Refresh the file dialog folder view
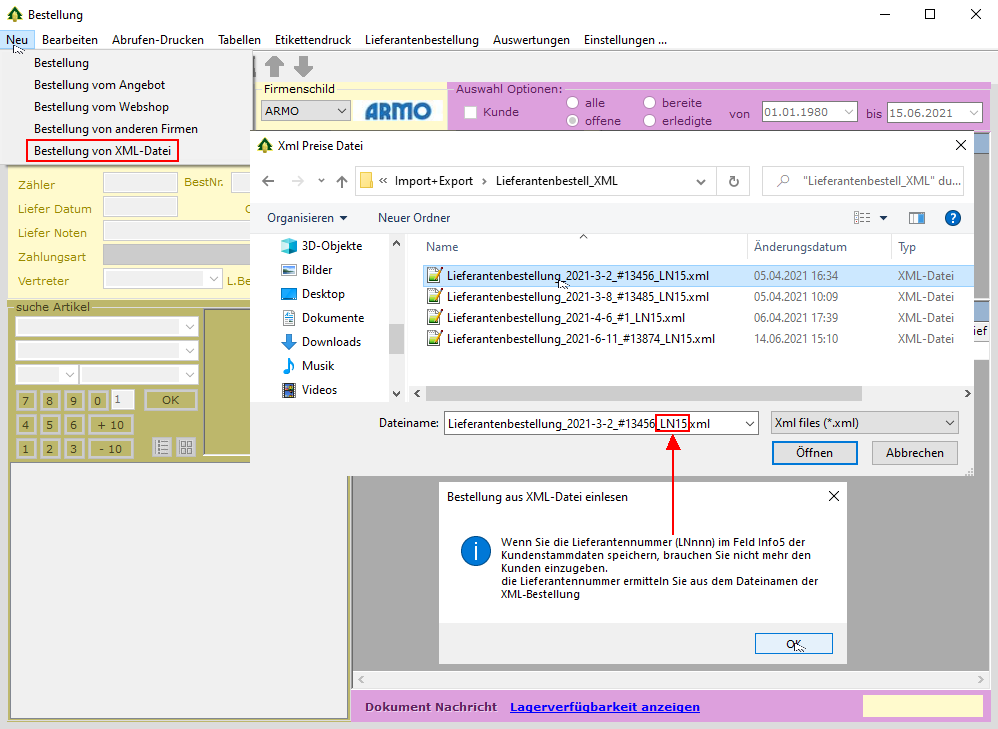The width and height of the screenshot is (998, 729). tap(734, 181)
